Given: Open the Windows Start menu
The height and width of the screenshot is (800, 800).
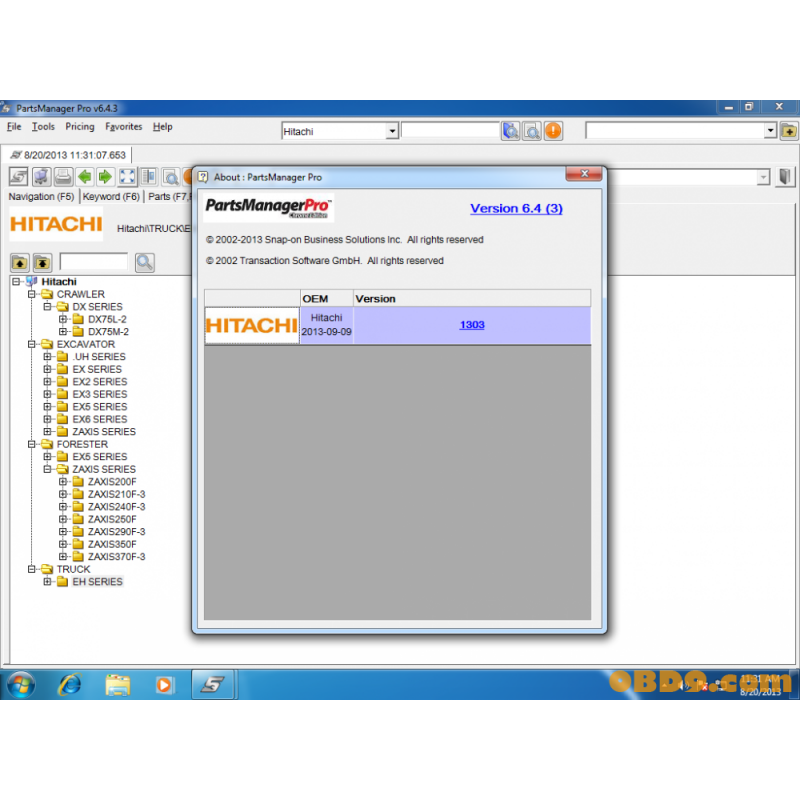Looking at the screenshot, I should (21, 684).
